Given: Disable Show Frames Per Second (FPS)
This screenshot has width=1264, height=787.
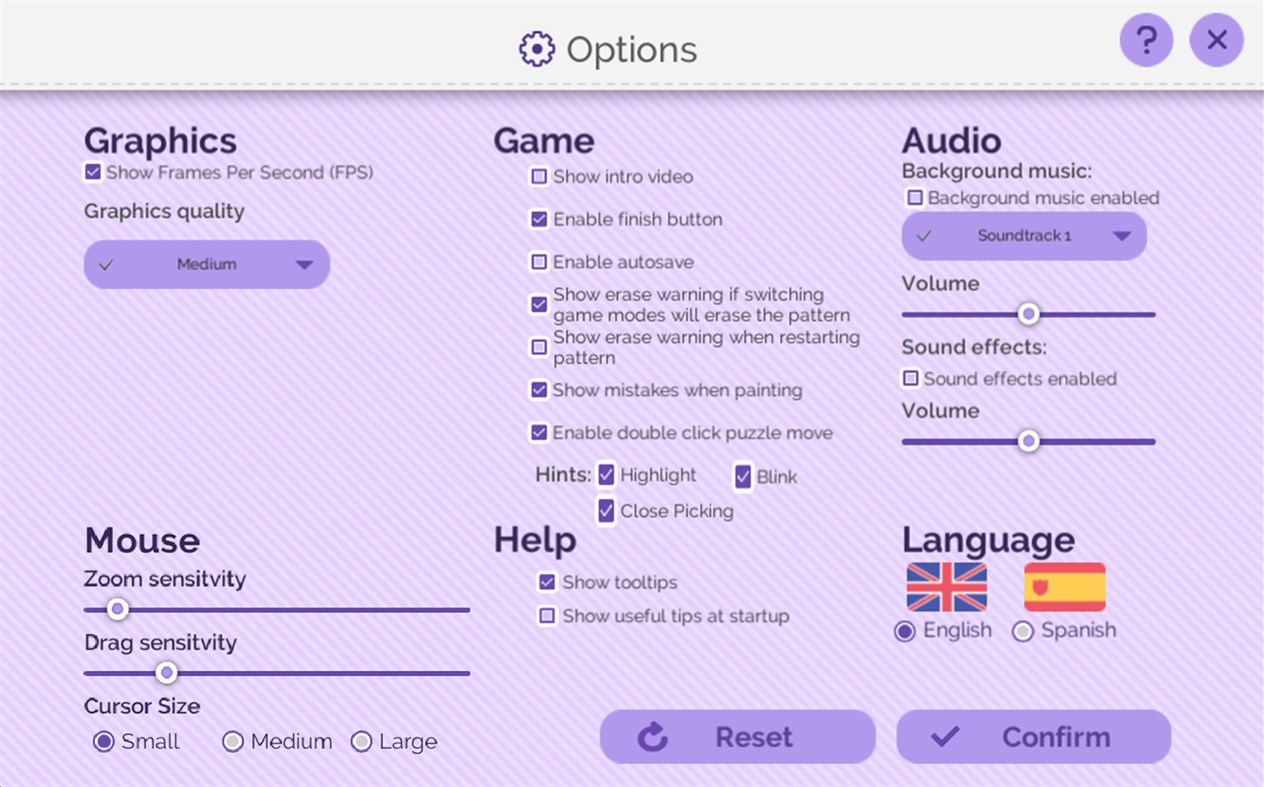Looking at the screenshot, I should (x=92, y=172).
